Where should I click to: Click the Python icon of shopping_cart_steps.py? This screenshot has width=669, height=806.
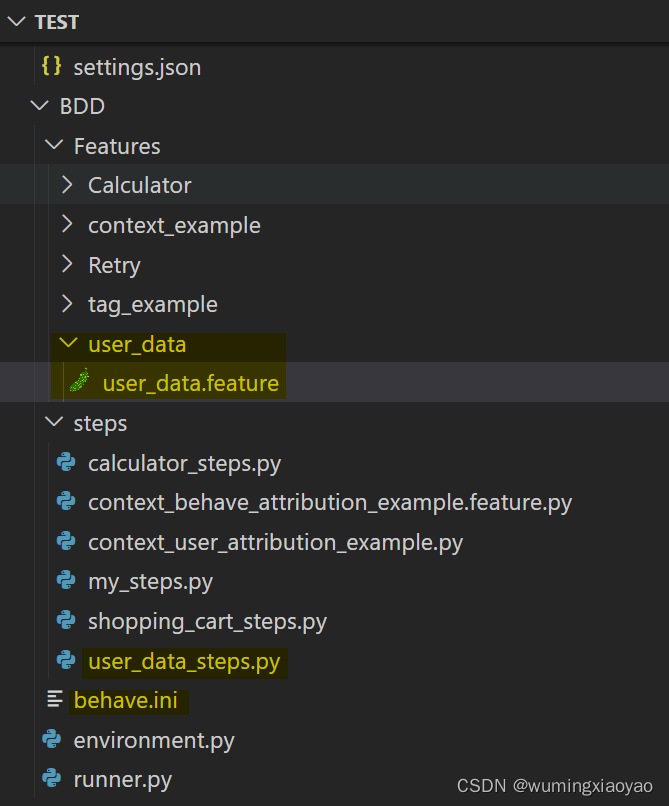[65, 620]
